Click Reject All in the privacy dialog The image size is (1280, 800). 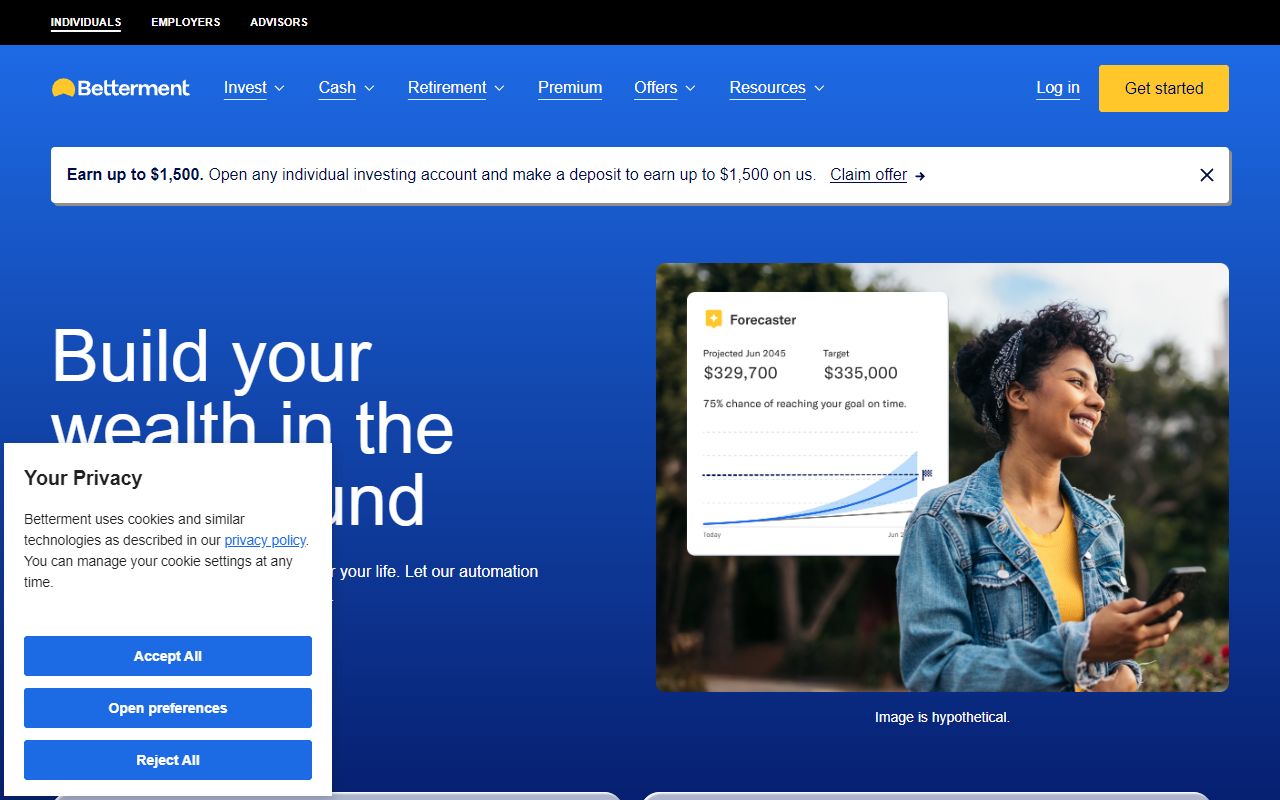pyautogui.click(x=167, y=760)
